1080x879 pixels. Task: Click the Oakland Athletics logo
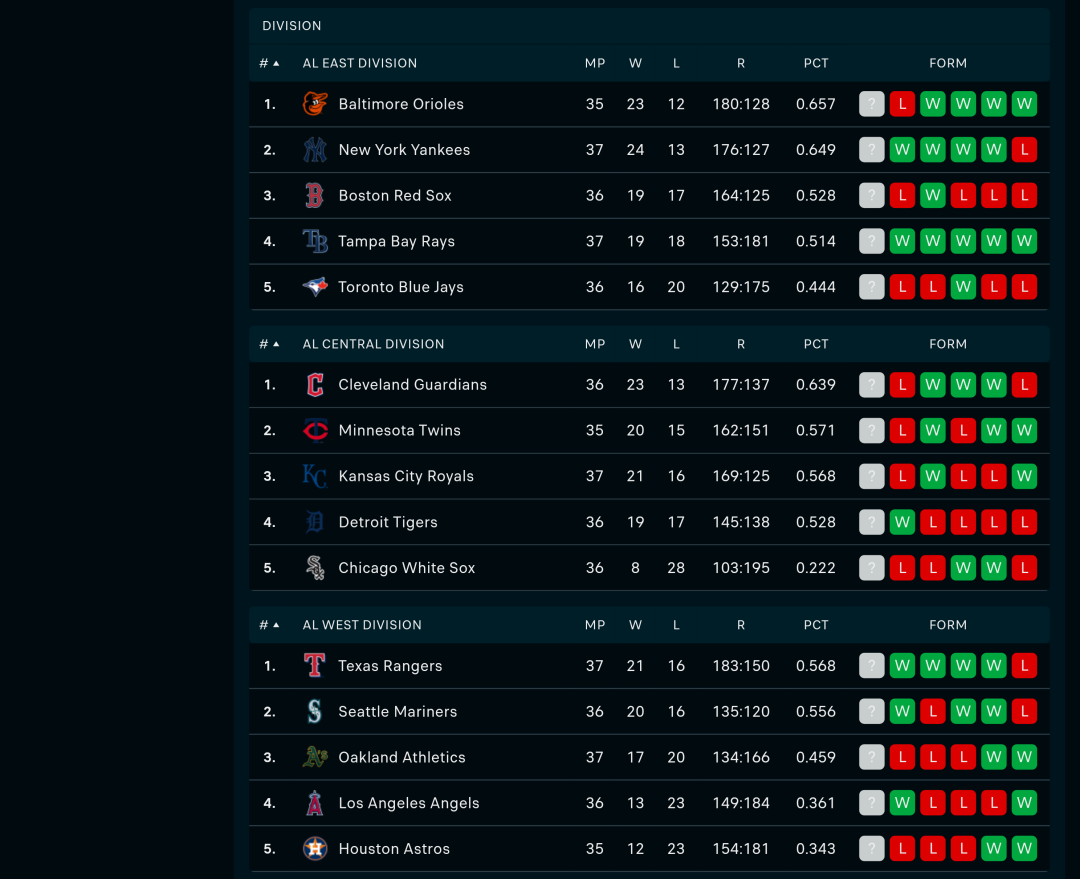315,758
